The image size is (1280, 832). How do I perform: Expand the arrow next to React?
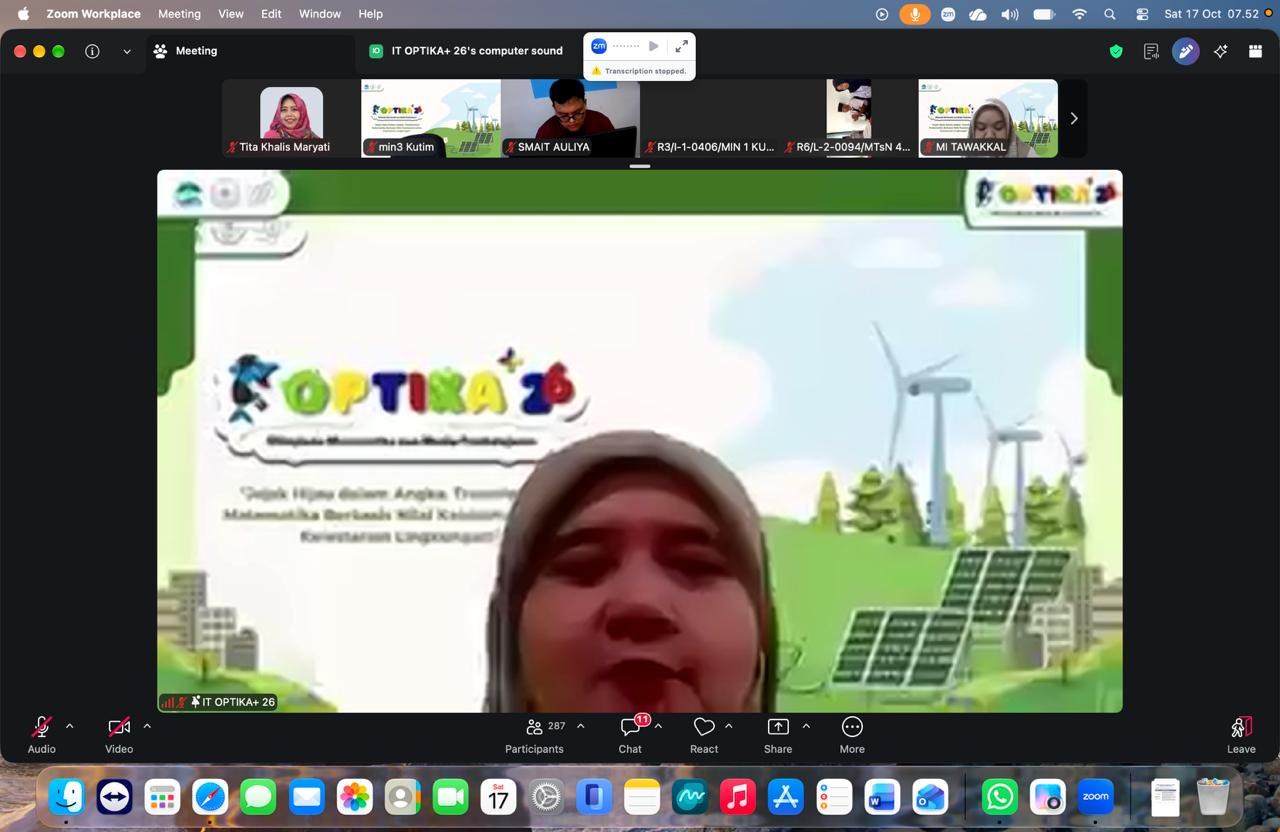[x=728, y=726]
